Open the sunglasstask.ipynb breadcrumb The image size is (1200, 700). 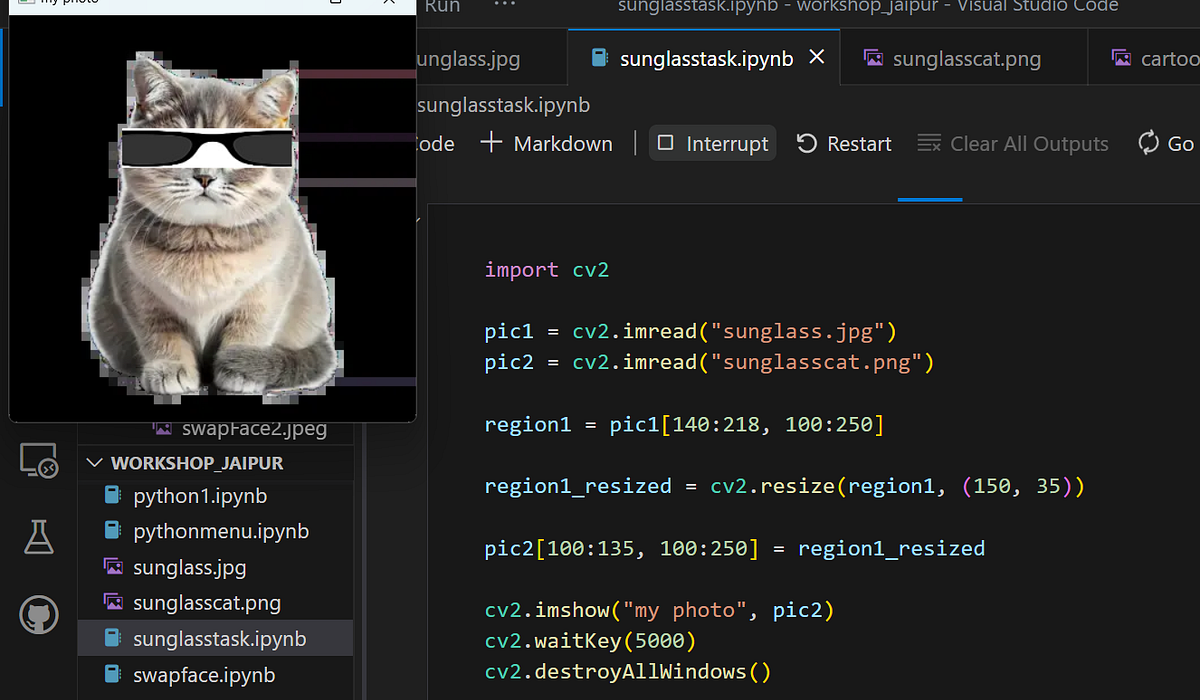pyautogui.click(x=503, y=104)
